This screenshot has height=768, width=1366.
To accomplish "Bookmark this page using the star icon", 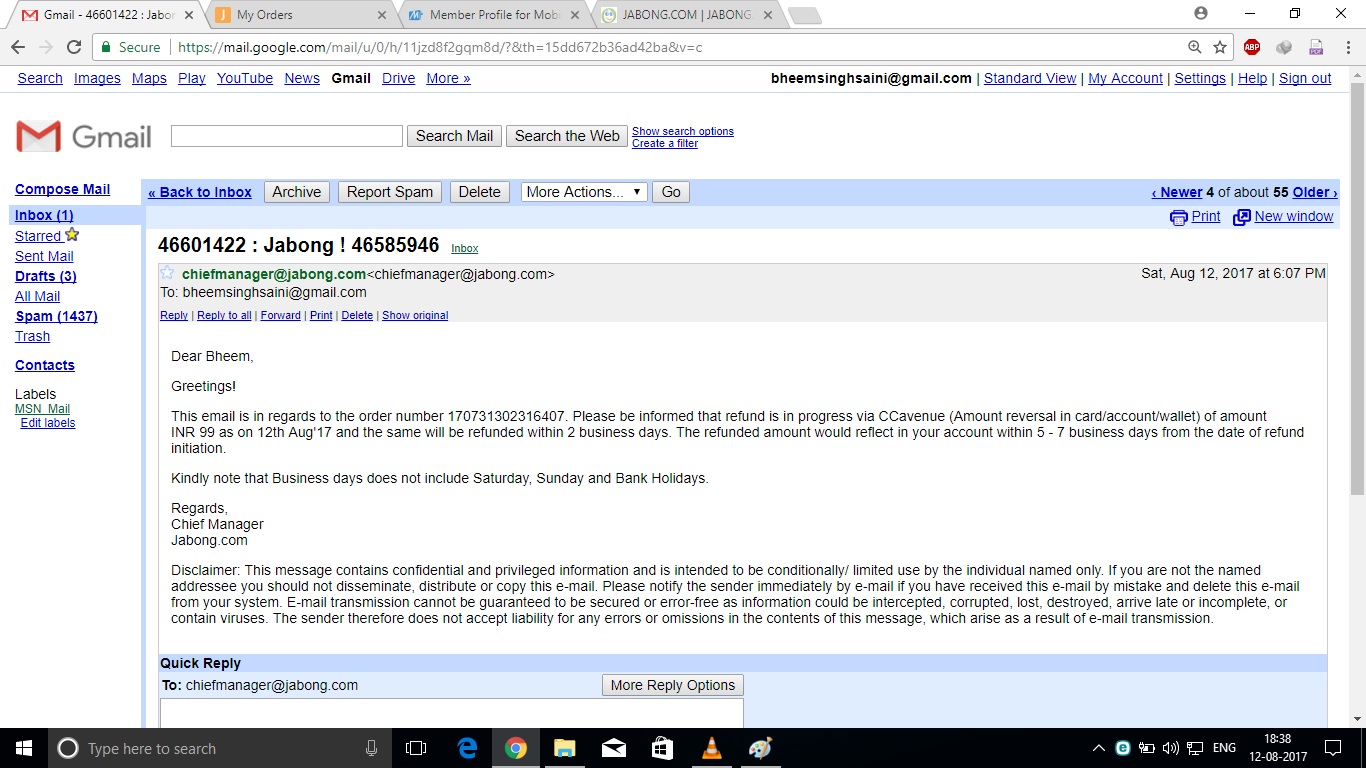I will (x=1220, y=47).
